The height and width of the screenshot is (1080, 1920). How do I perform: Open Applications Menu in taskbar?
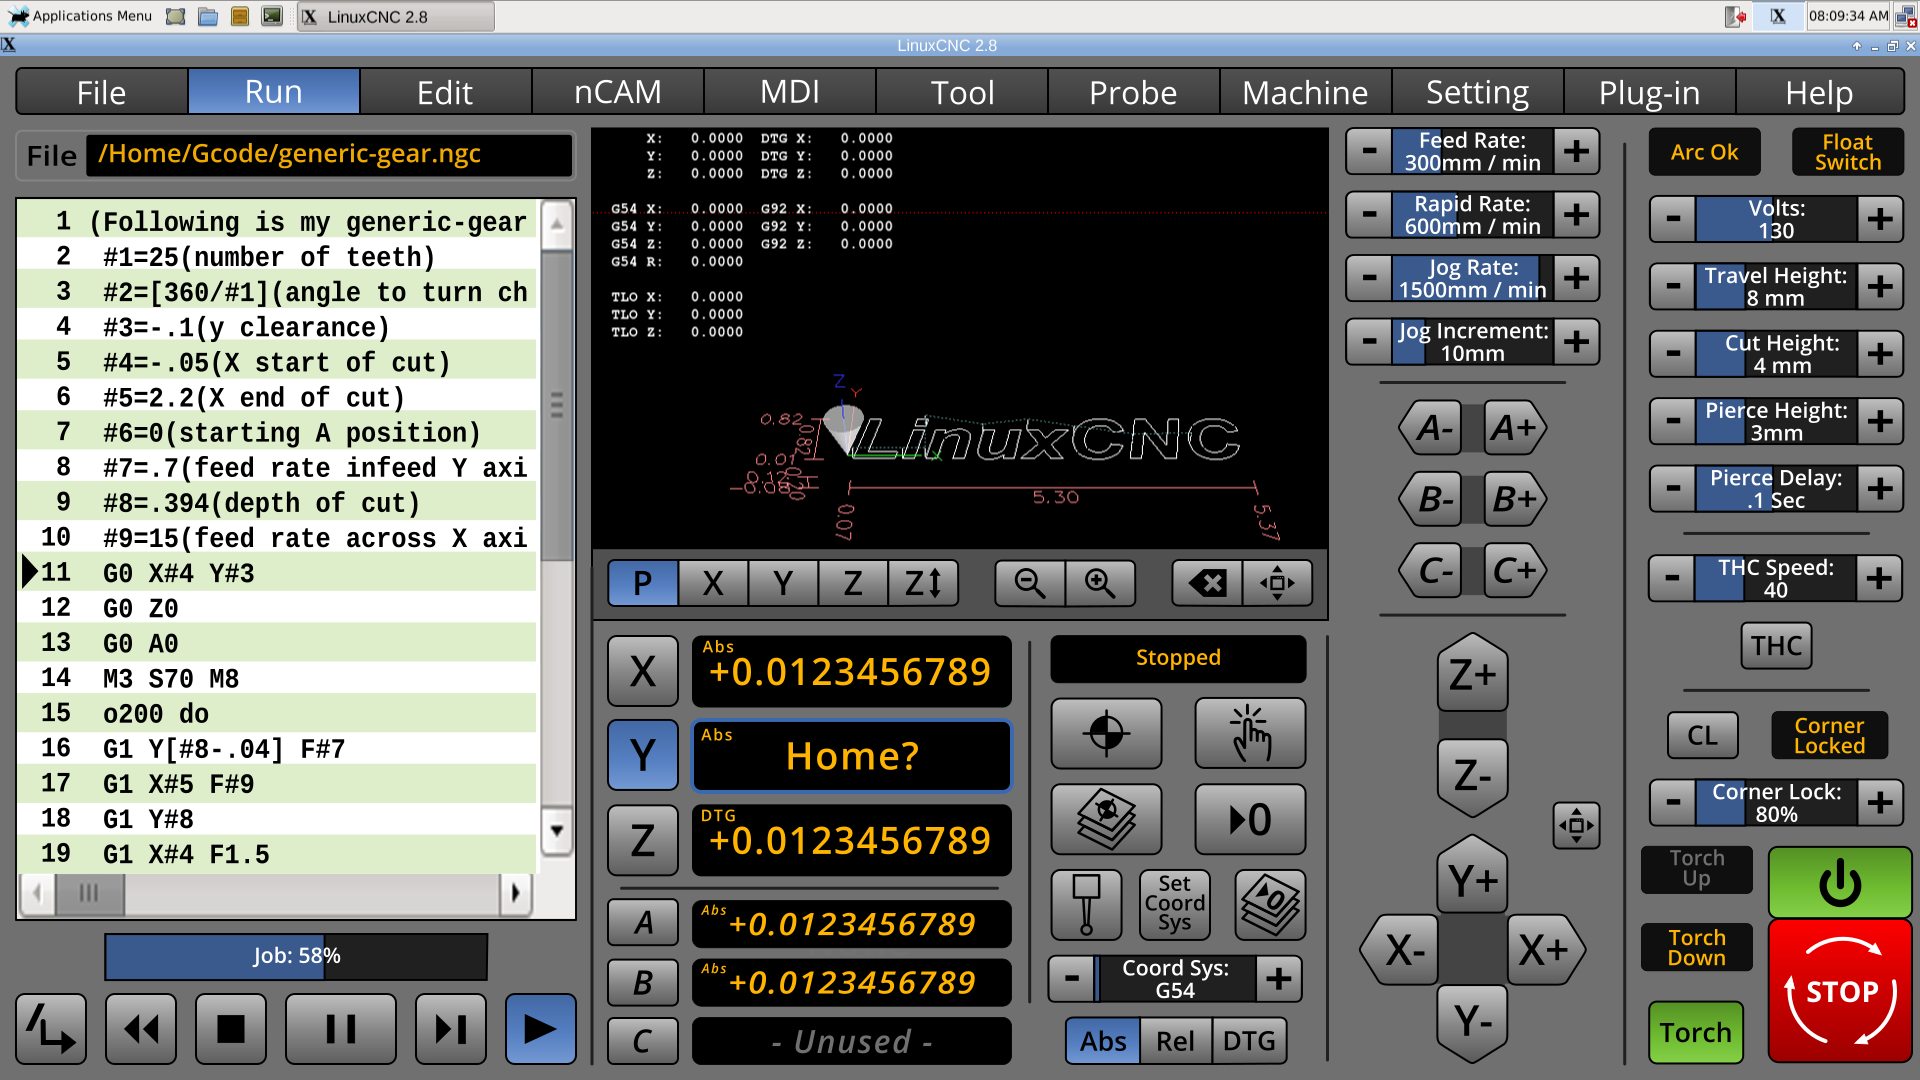81,16
